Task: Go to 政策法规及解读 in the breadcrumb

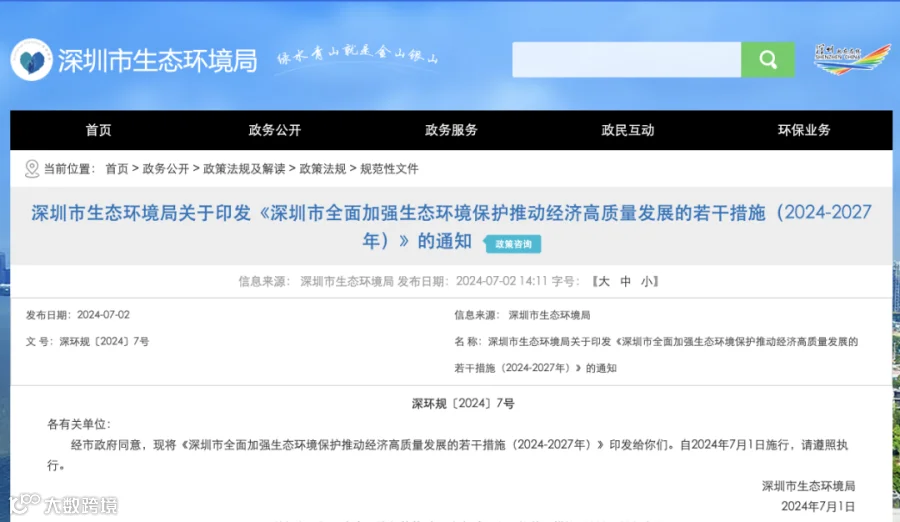Action: coord(244,169)
